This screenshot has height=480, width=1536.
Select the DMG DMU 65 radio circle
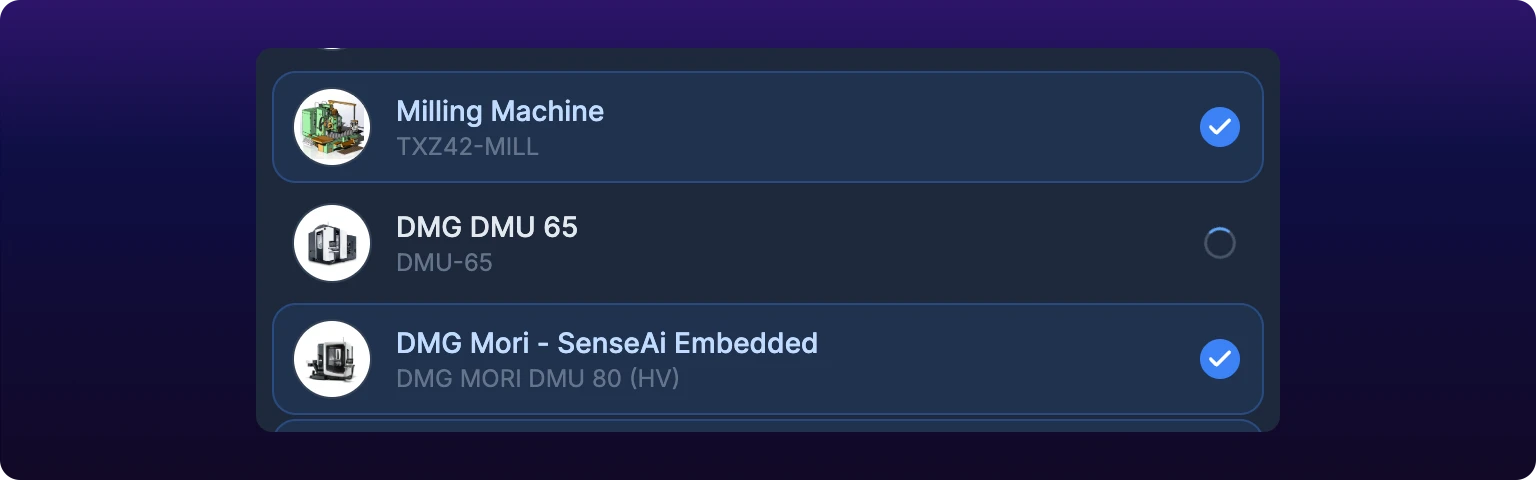click(x=1220, y=243)
